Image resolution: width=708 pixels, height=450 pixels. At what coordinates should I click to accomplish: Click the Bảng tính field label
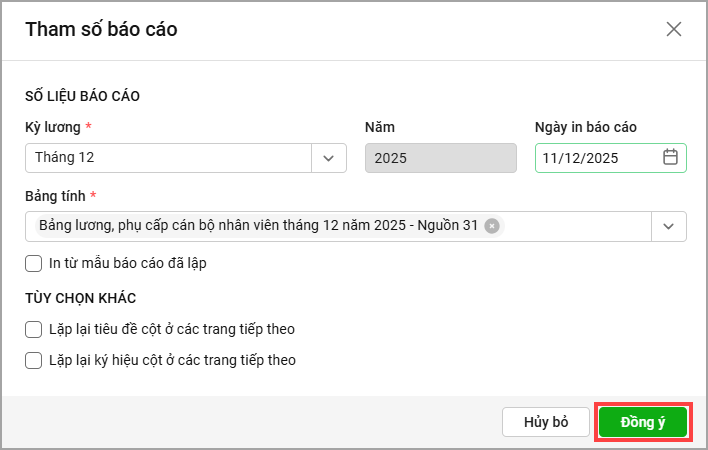pyautogui.click(x=54, y=196)
